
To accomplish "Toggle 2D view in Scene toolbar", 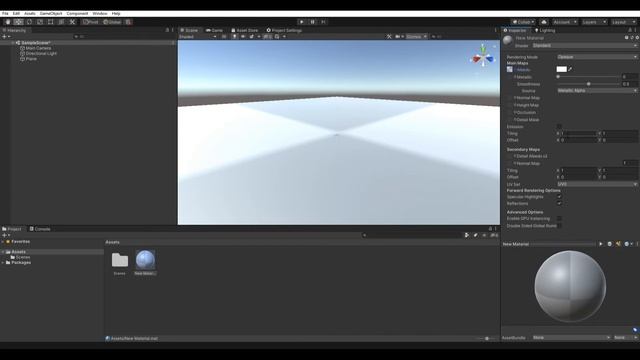I will point(224,37).
